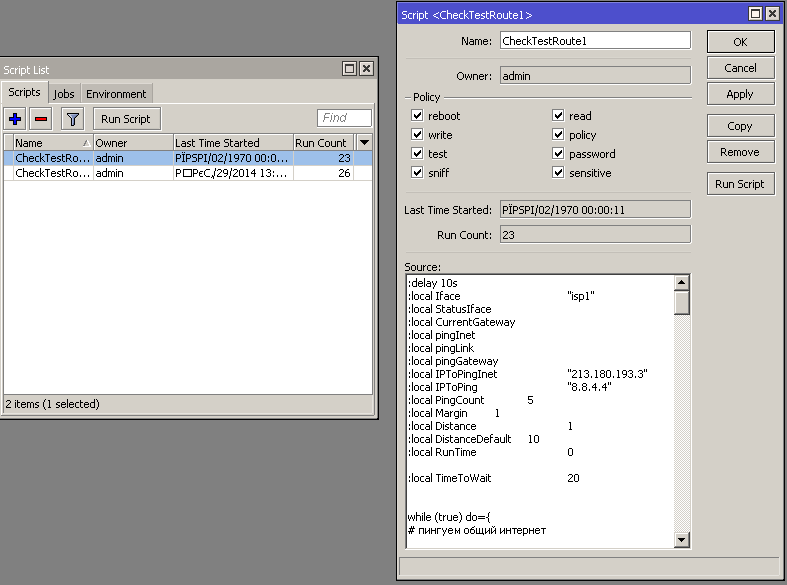Image resolution: width=787 pixels, height=585 pixels.
Task: Click the Cancel button
Action: [x=740, y=68]
